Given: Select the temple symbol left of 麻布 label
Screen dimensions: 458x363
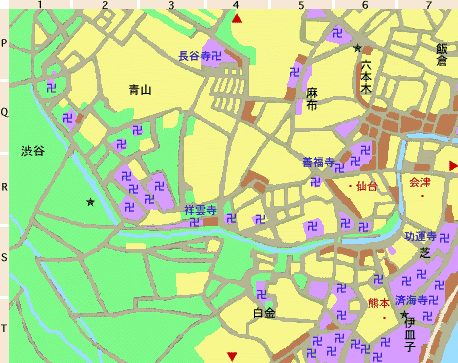Looking at the screenshot, I should (295, 72).
